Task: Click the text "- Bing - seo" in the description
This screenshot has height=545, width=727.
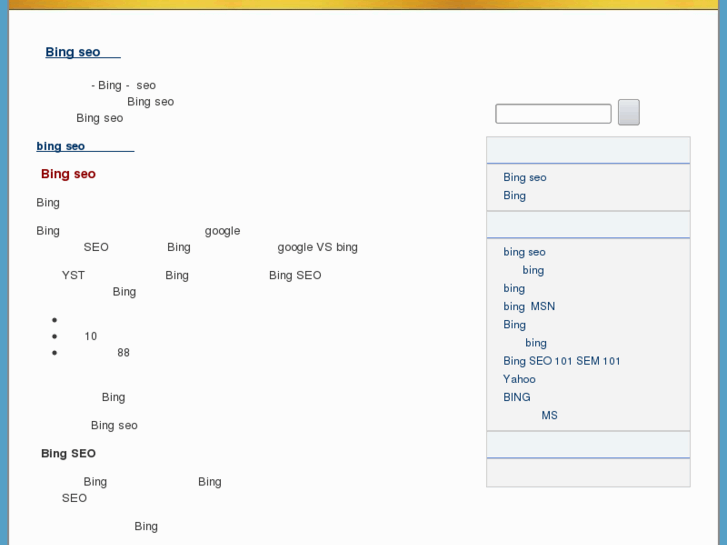Action: coord(123,85)
